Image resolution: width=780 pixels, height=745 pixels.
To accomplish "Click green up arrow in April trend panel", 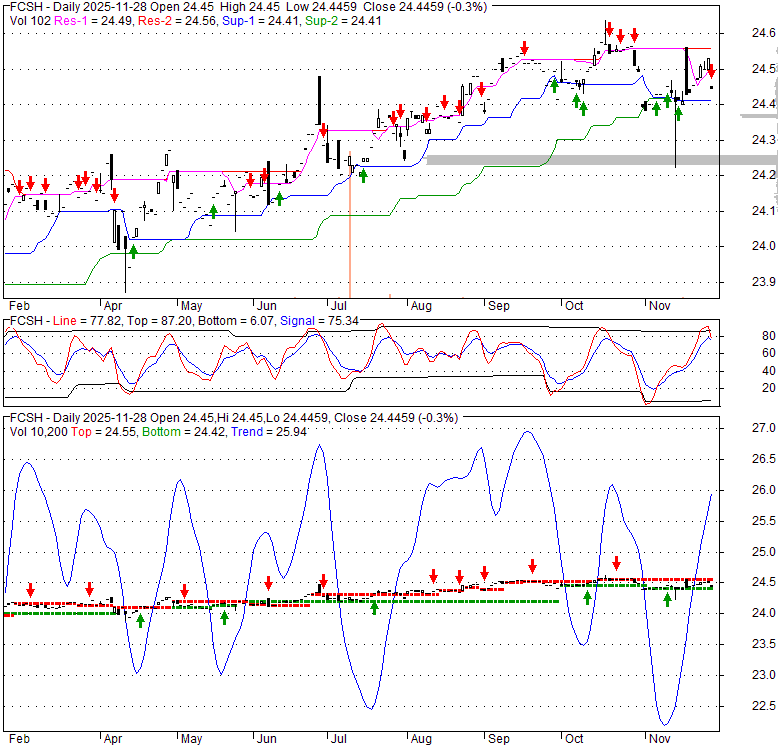I will (x=140, y=619).
